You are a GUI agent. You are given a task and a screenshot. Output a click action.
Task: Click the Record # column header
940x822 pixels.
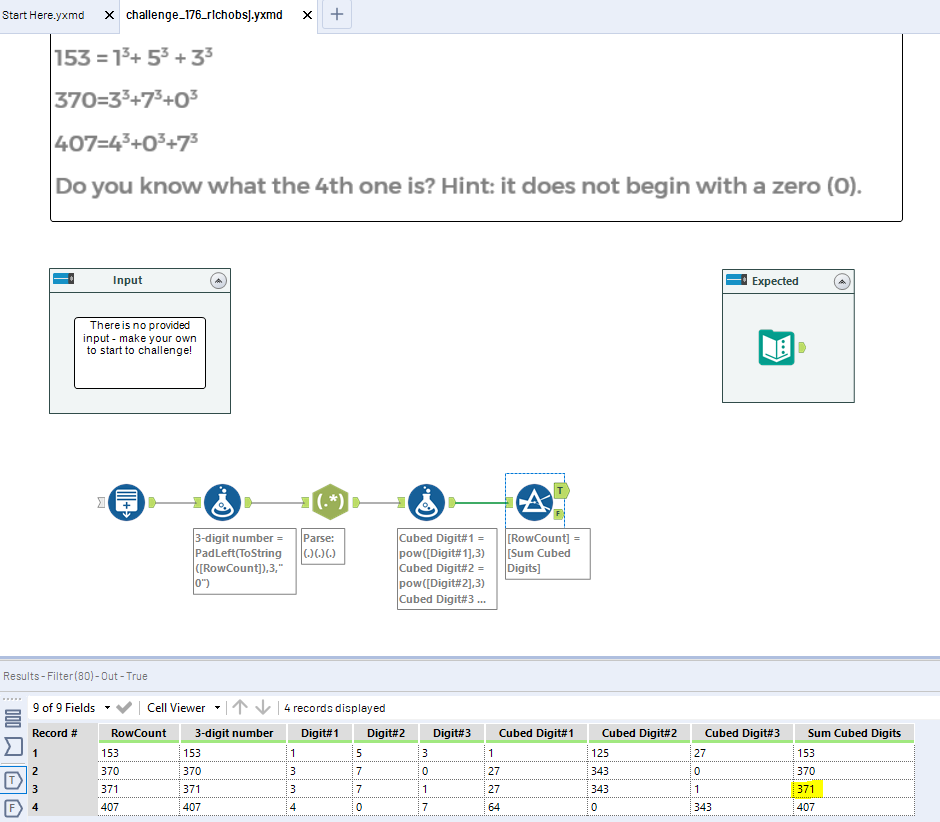[63, 733]
